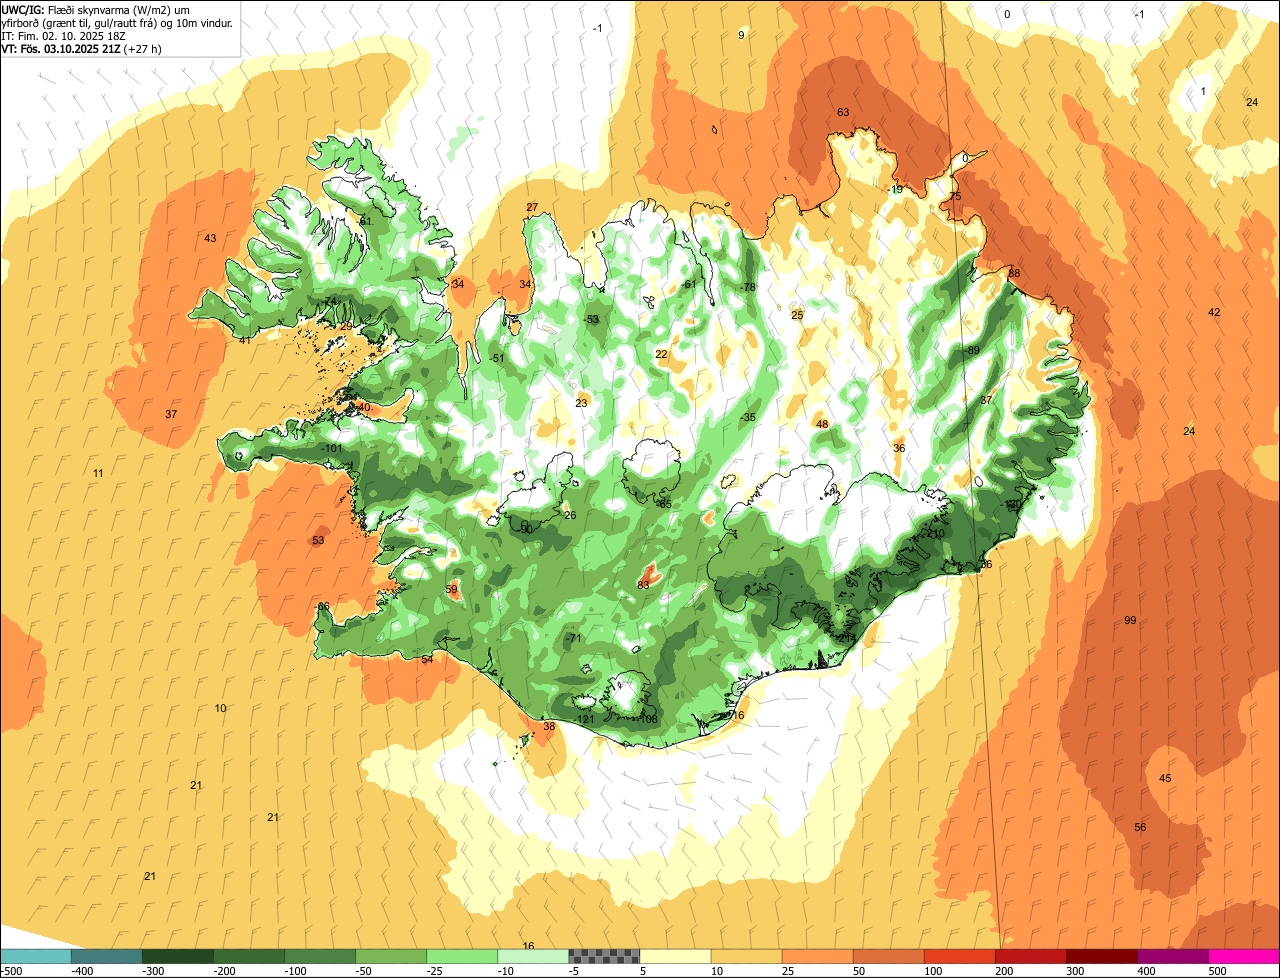Click the map value 45 in the southeast ocean
The width and height of the screenshot is (1280, 978).
(x=1165, y=779)
